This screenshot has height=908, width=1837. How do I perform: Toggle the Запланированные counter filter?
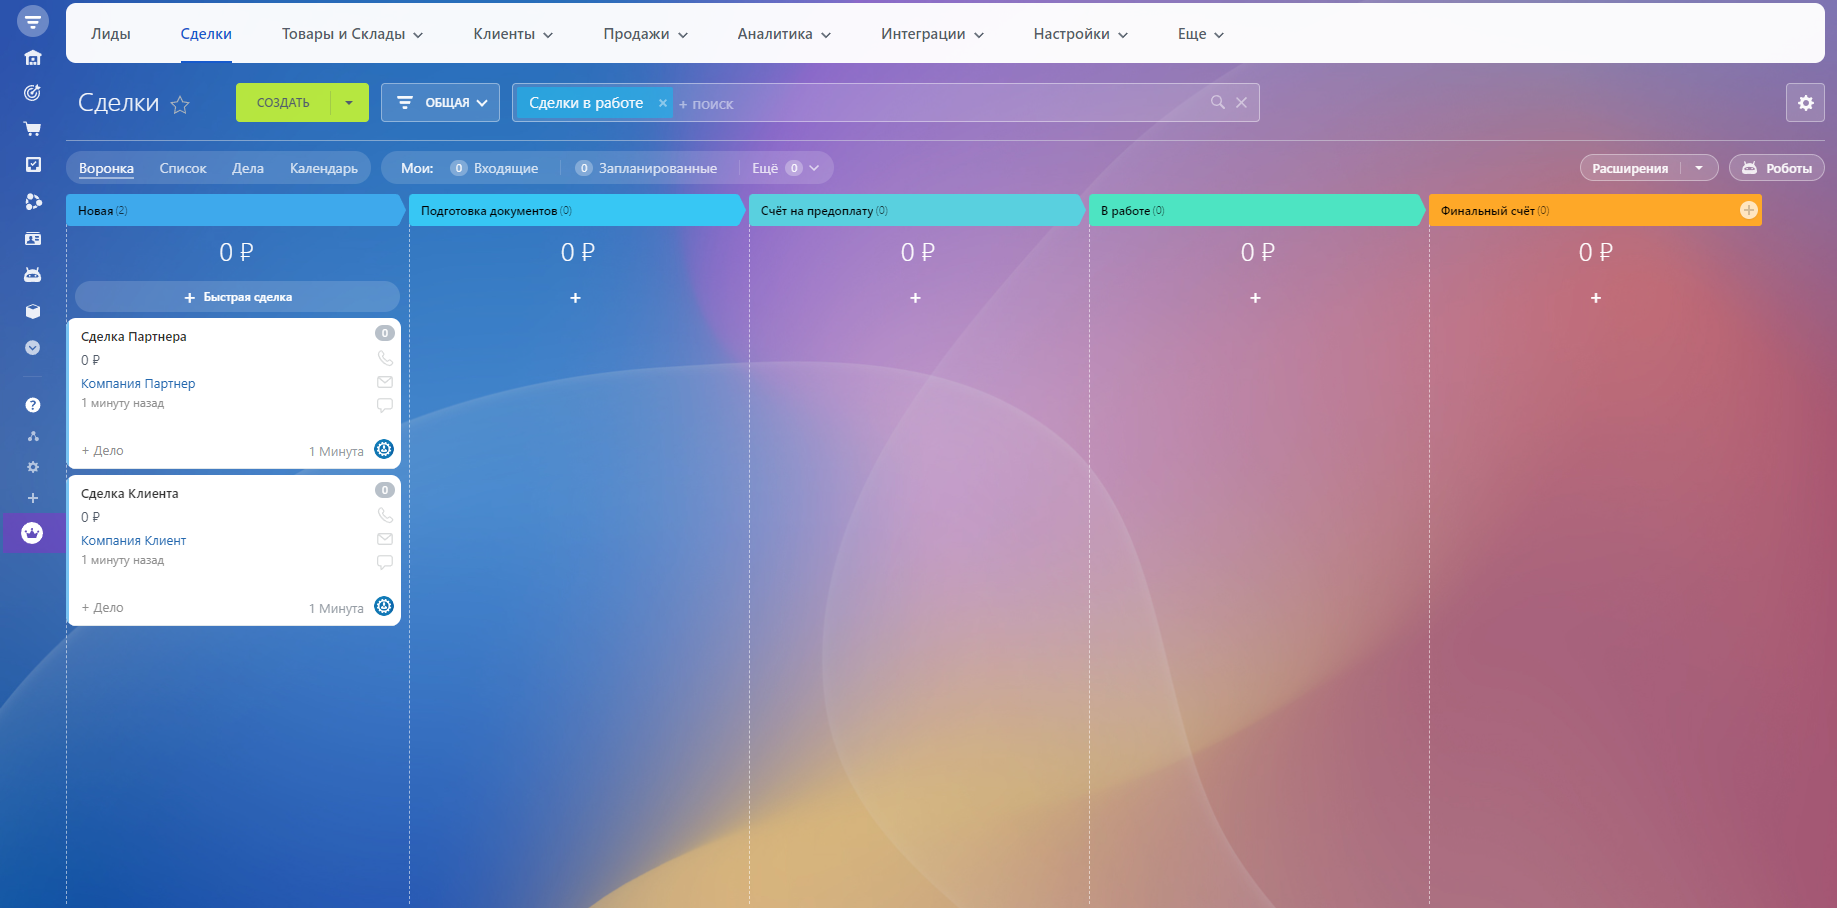coord(647,168)
